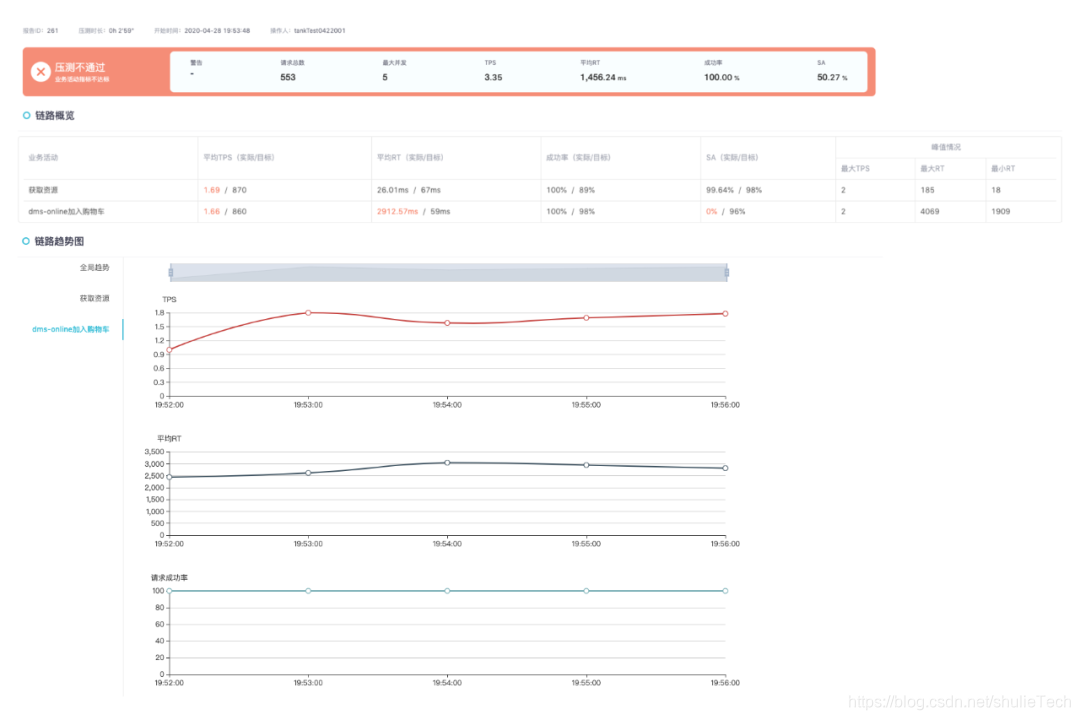
Task: Click the 链路概览 section heading
Action: (54, 116)
